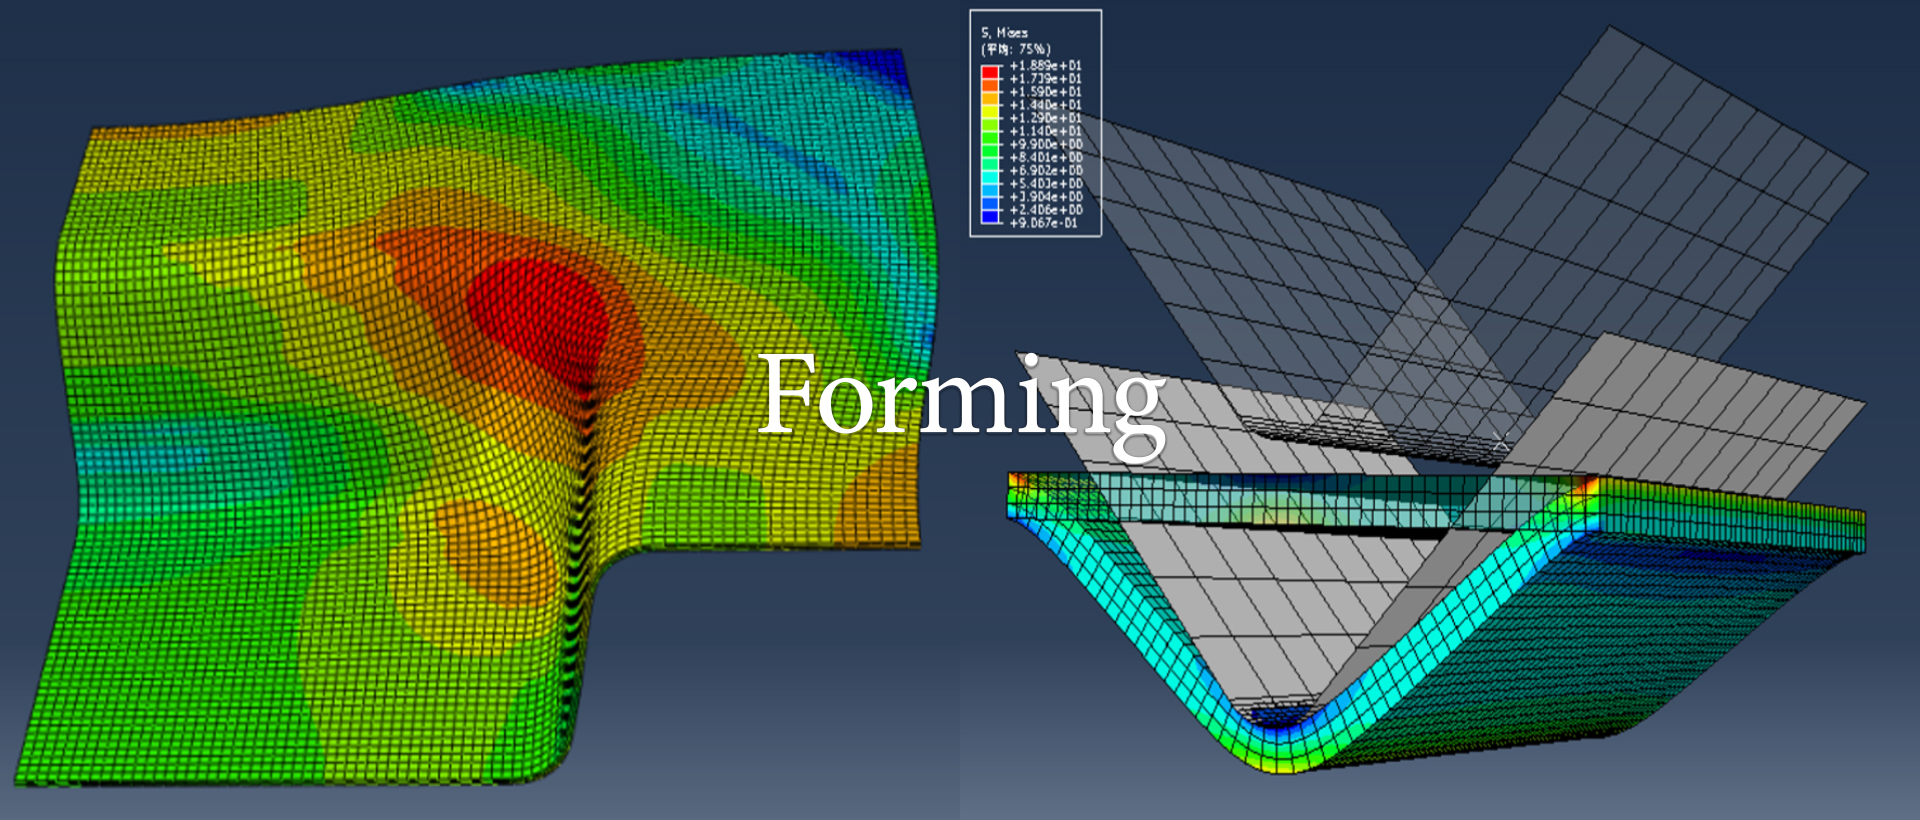The image size is (1920, 820).
Task: Click the red swatch in the stress legend
Action: click(x=990, y=72)
